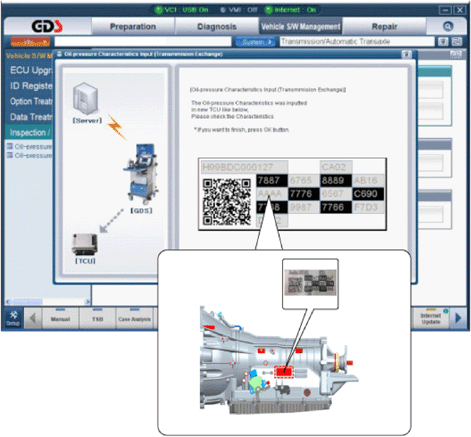Image resolution: width=471 pixels, height=437 pixels.
Task: Open the TSB button
Action: coord(97,319)
